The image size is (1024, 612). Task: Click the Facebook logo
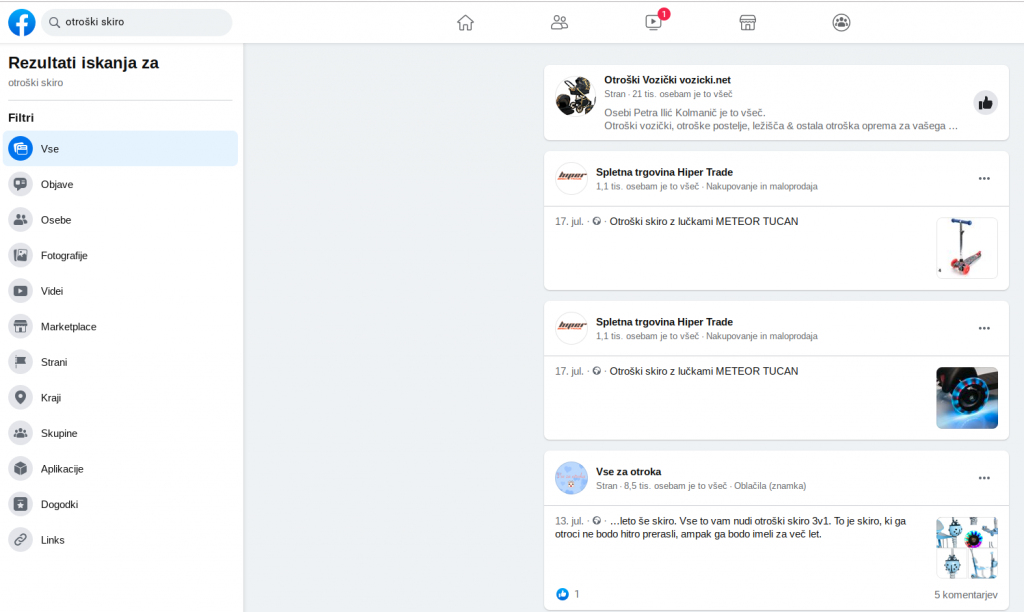22,22
